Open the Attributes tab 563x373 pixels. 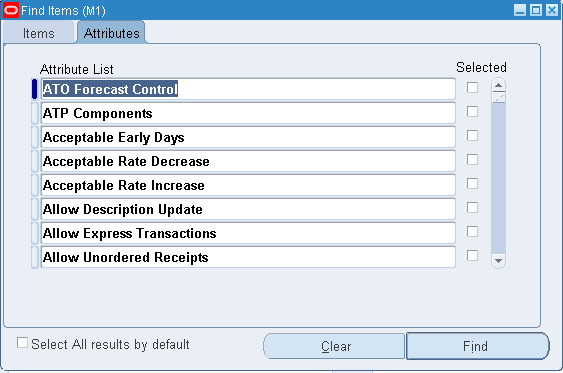[x=111, y=33]
